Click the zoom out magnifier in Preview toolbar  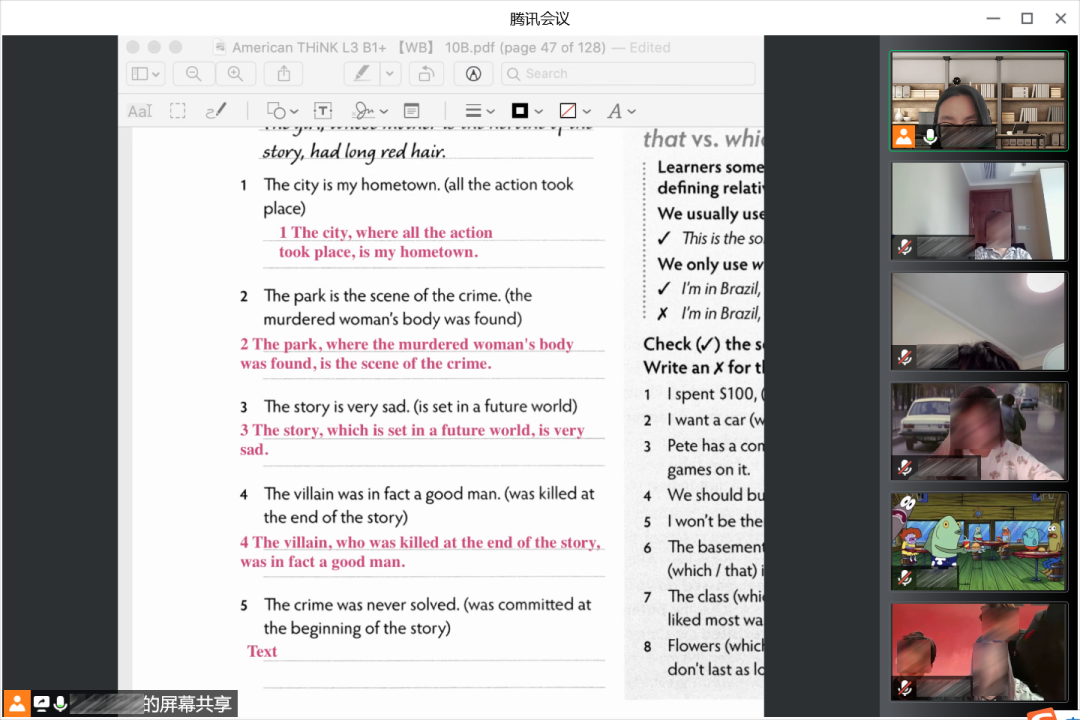pyautogui.click(x=194, y=74)
